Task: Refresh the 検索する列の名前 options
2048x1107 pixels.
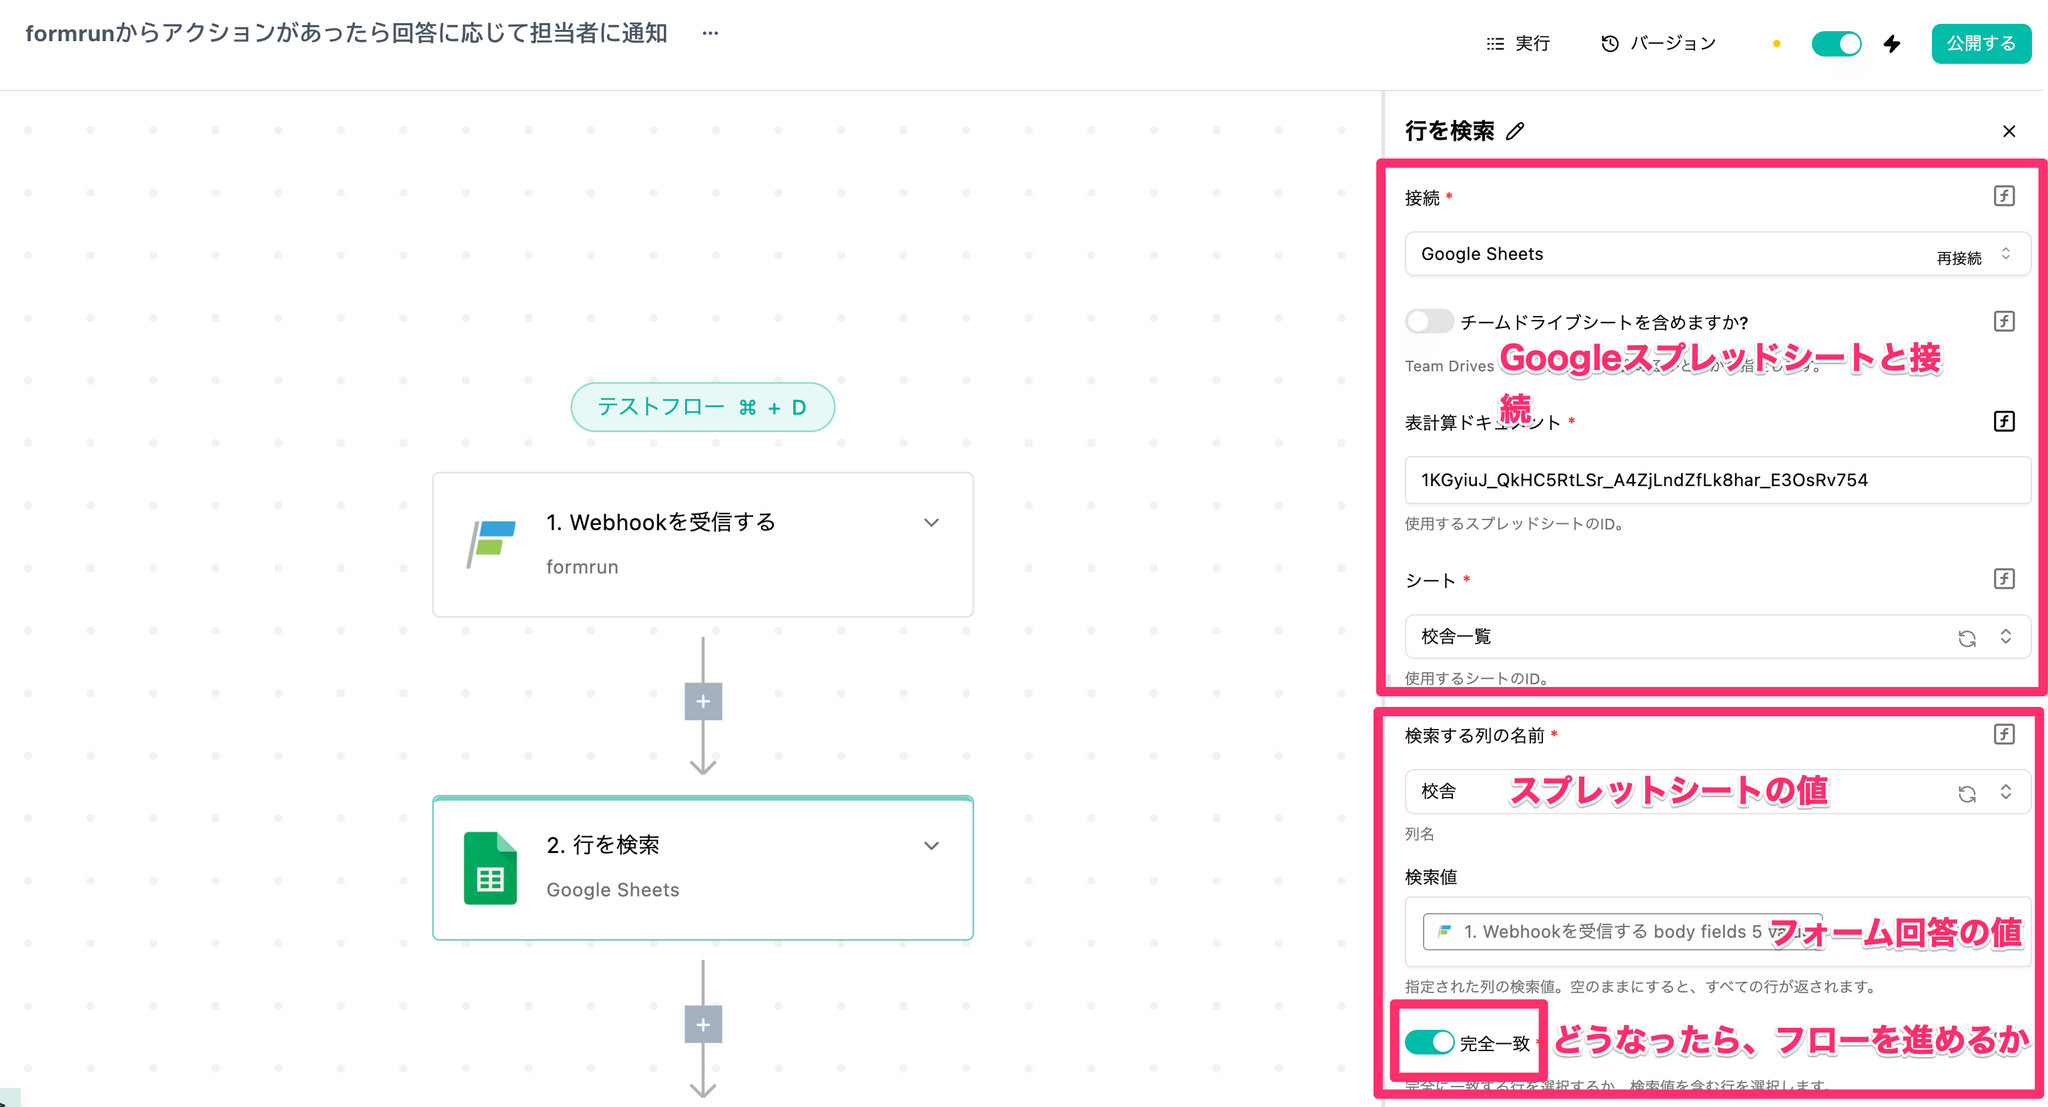Action: [1967, 793]
